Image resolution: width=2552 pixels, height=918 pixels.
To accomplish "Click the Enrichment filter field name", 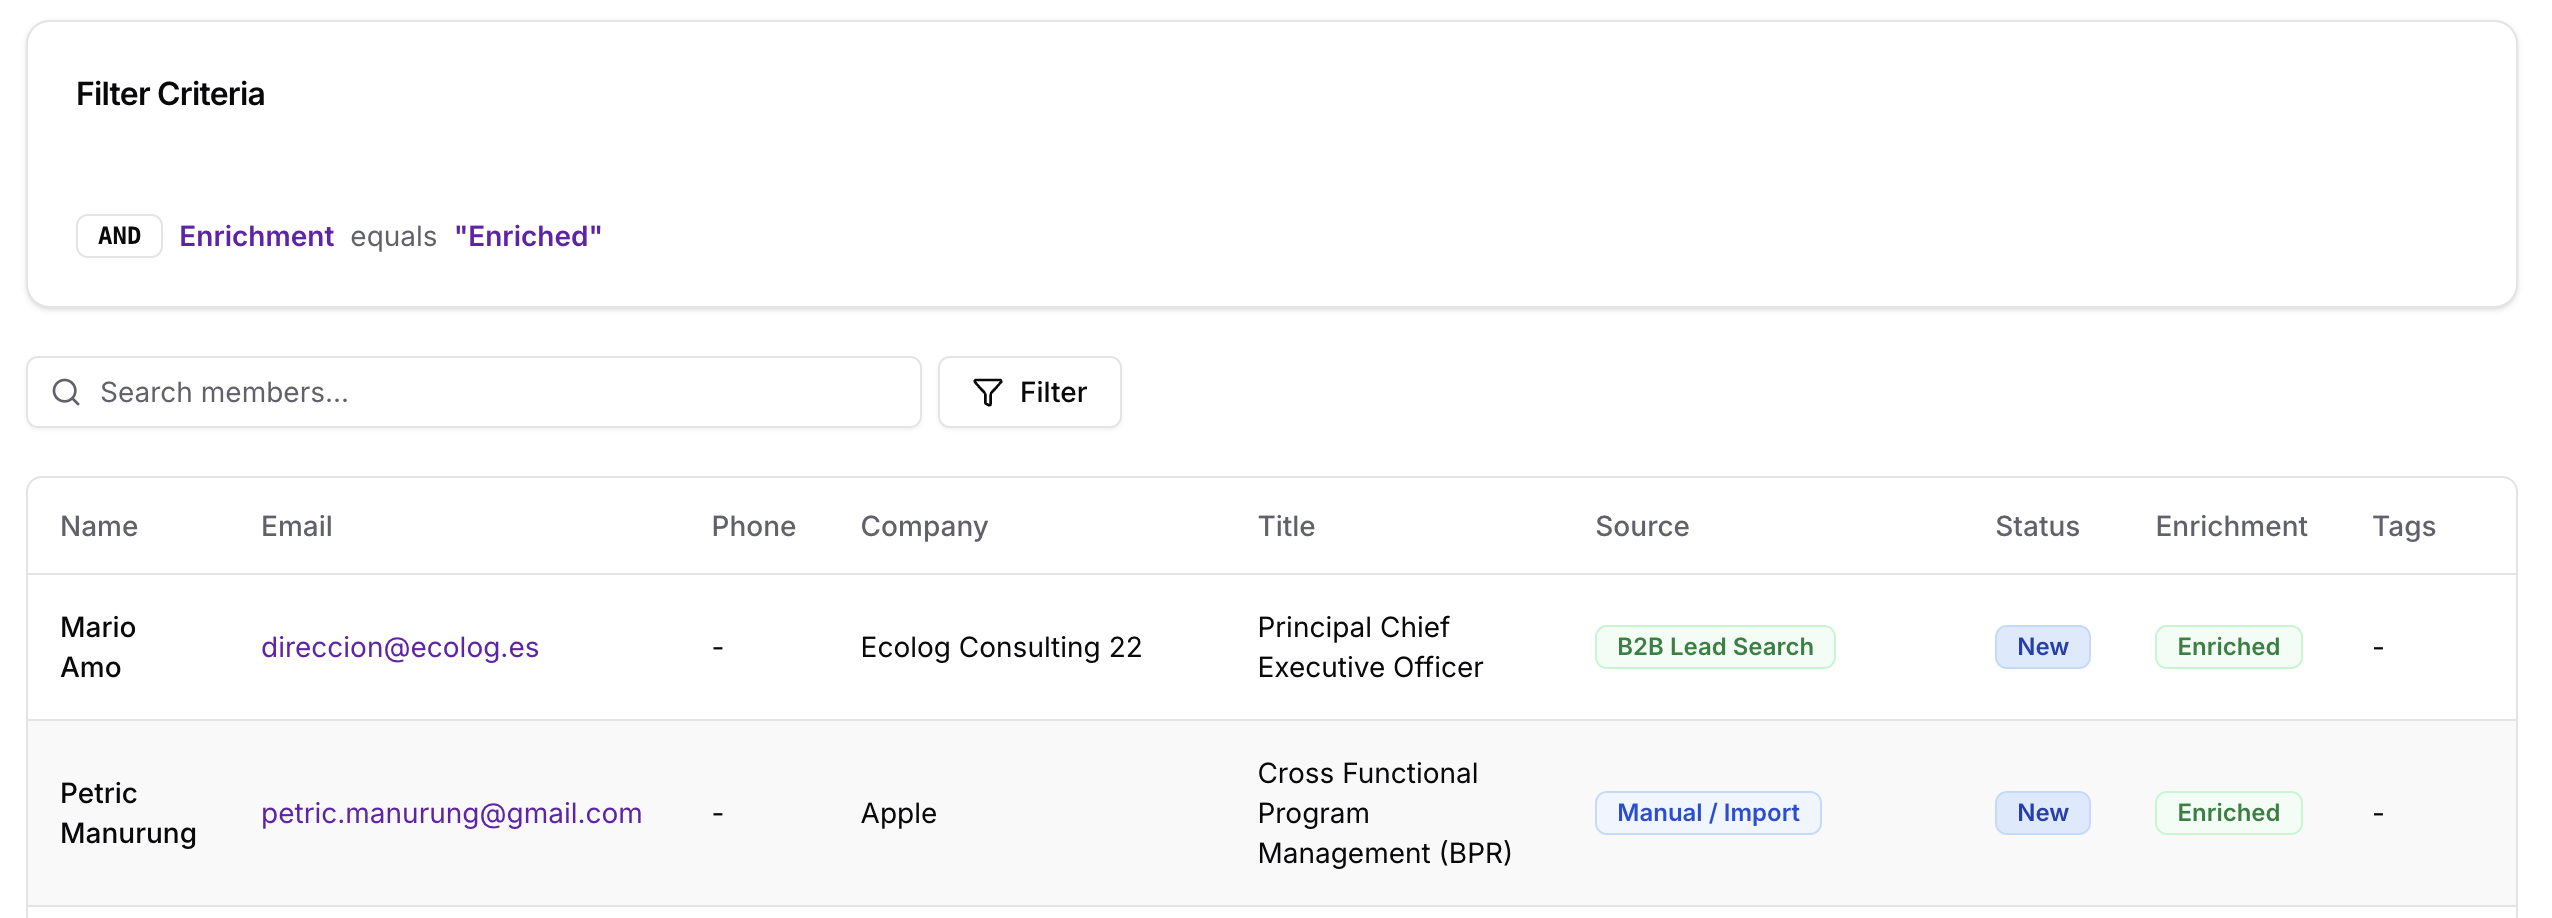I will (256, 236).
